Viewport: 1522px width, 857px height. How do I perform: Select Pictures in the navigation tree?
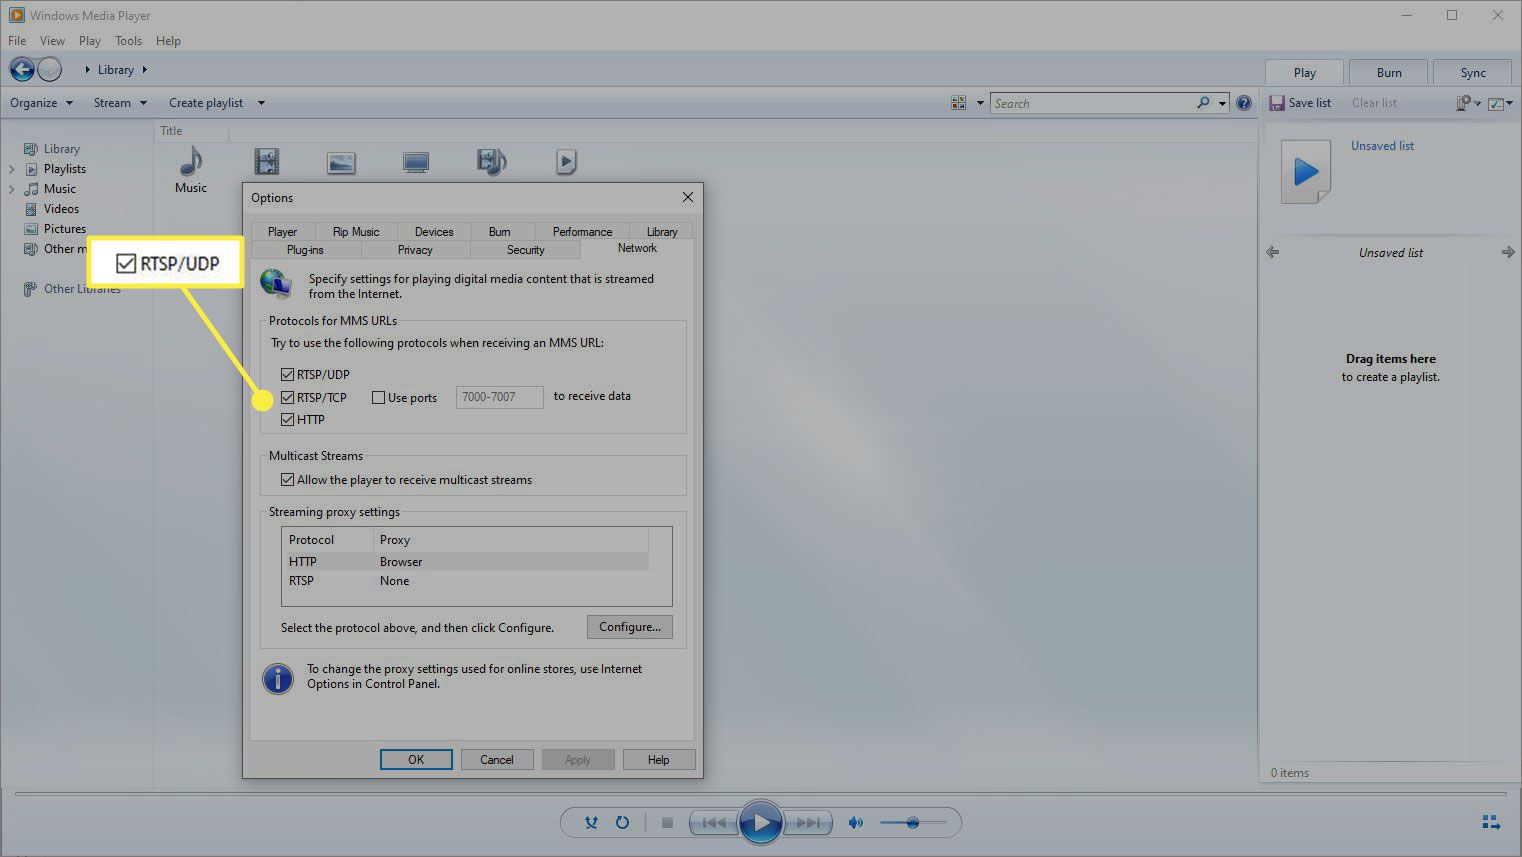65,229
